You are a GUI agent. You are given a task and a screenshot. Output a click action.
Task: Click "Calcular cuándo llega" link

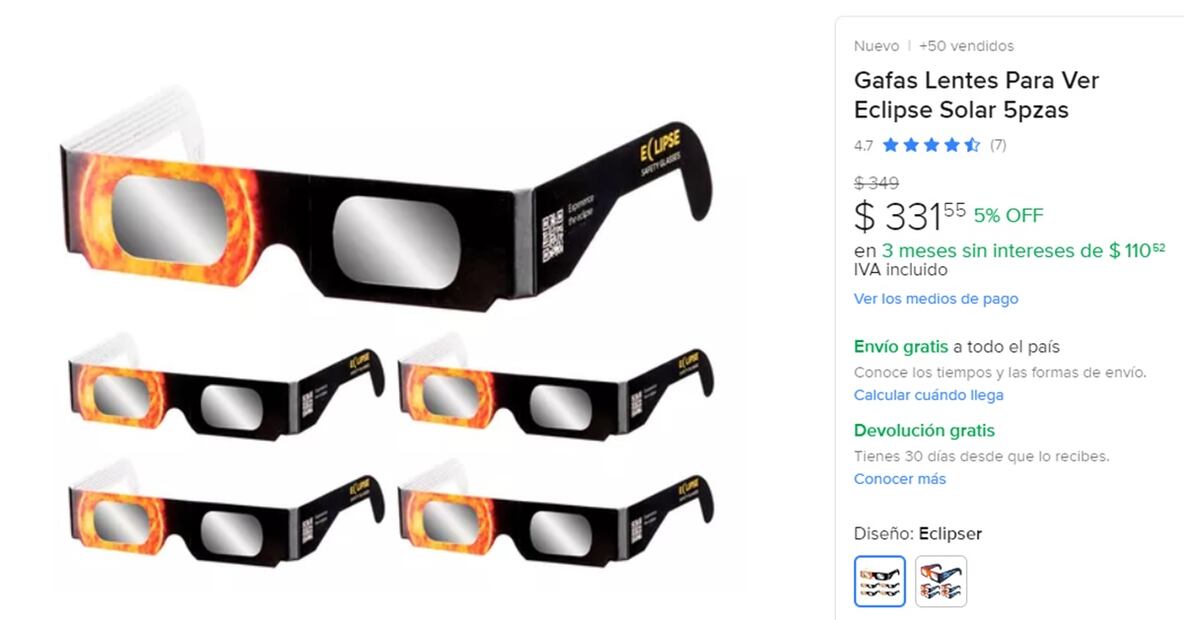[928, 395]
